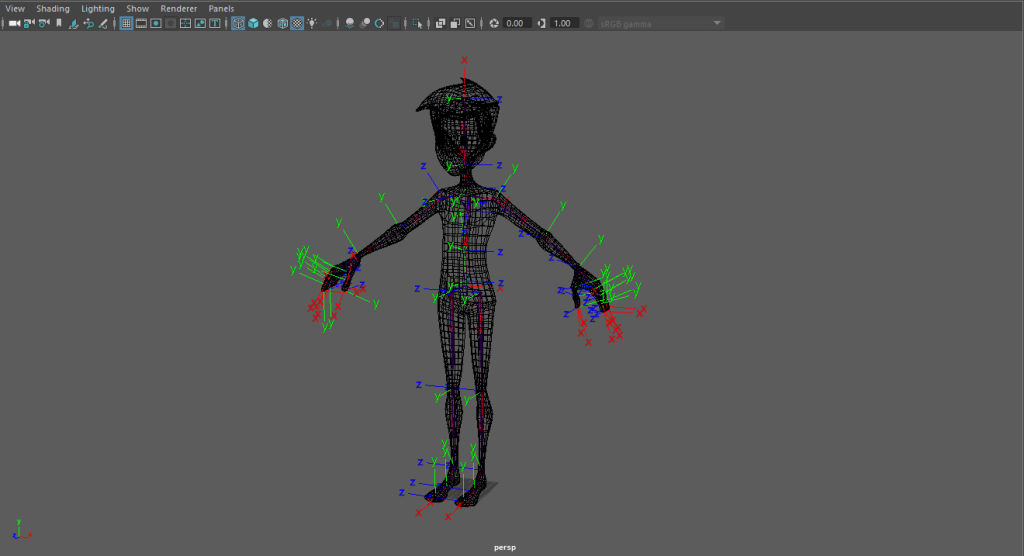Click the Isolate Select icon
Screen dimensions: 1024x556
pos(417,23)
